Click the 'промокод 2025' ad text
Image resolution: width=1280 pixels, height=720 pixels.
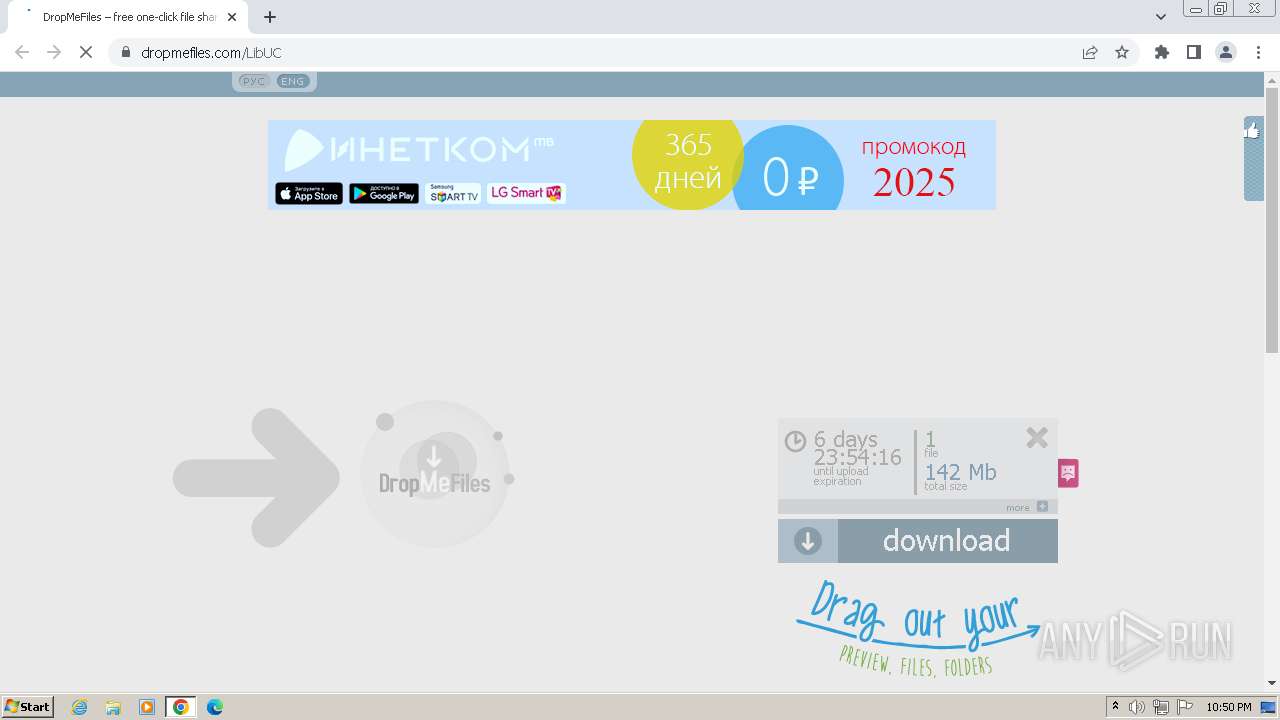pyautogui.click(x=914, y=167)
